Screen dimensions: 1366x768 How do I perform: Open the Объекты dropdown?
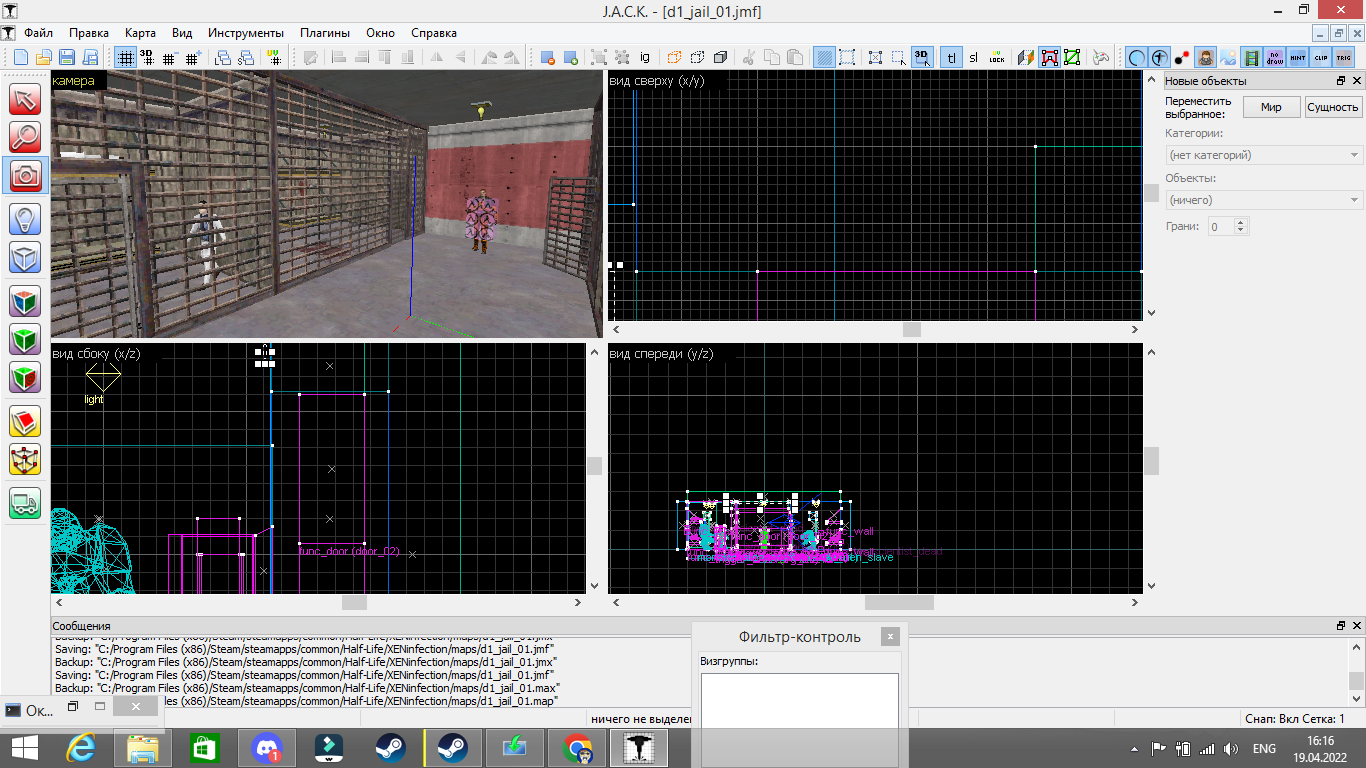(x=1264, y=200)
